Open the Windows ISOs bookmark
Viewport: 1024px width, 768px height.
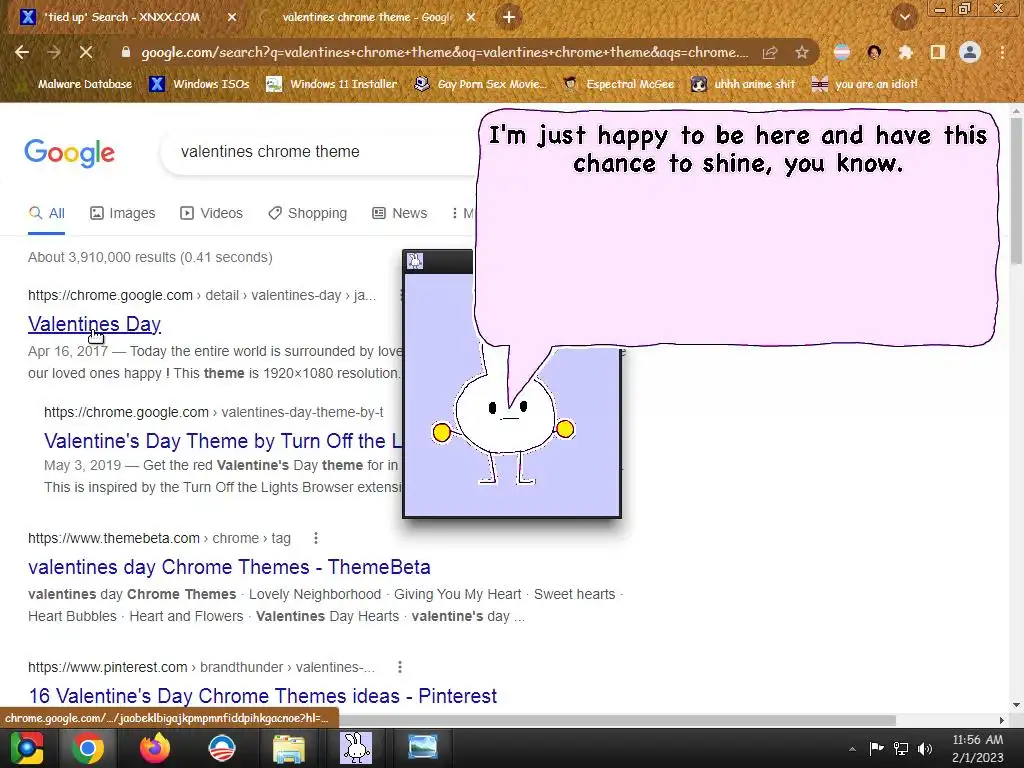[x=199, y=84]
